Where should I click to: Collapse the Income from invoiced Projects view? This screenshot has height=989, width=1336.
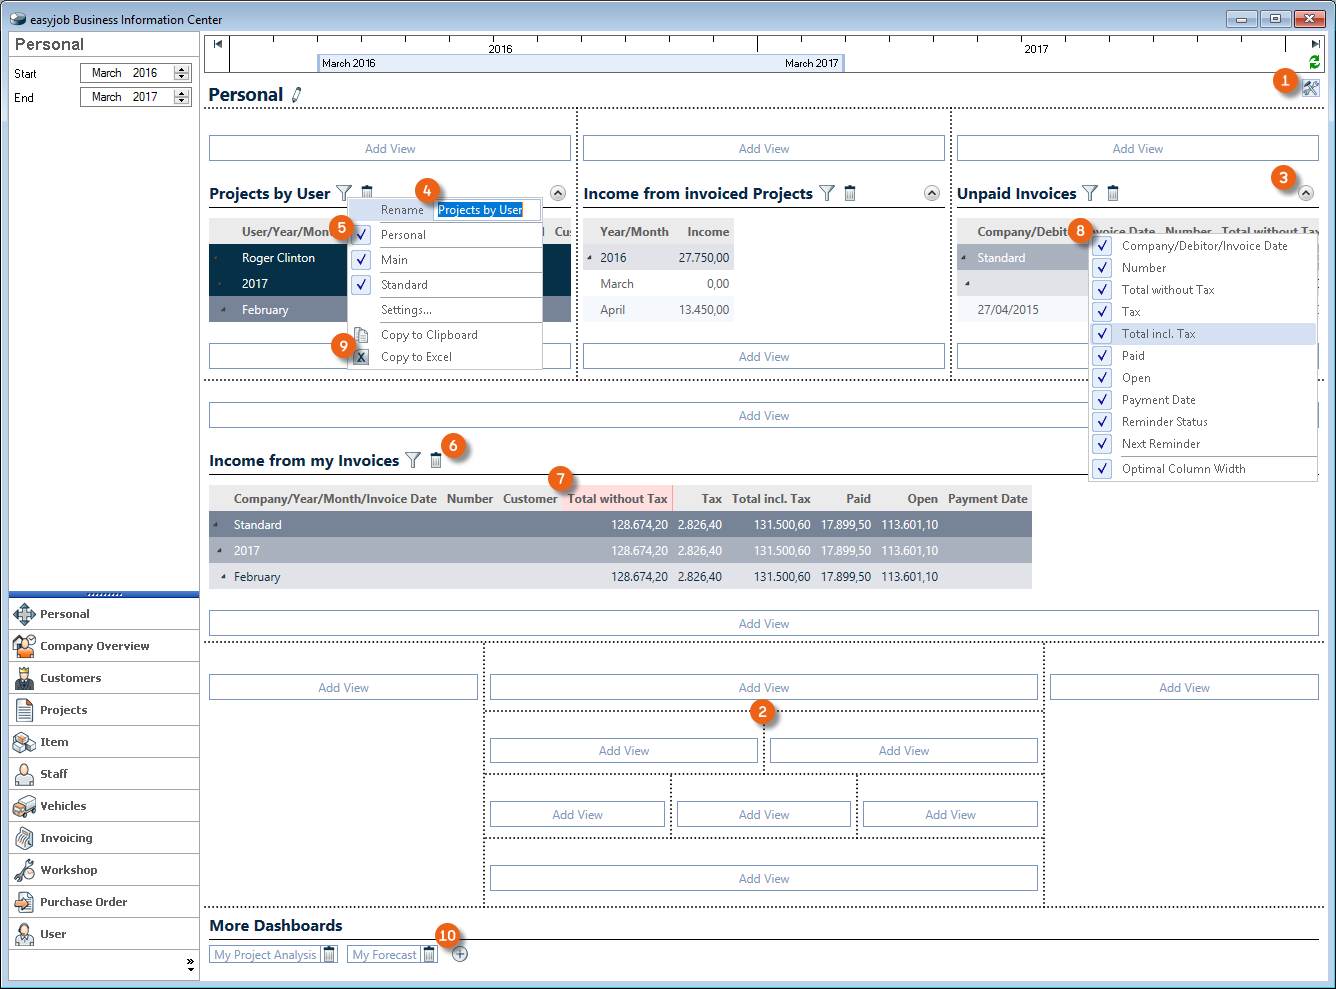931,193
